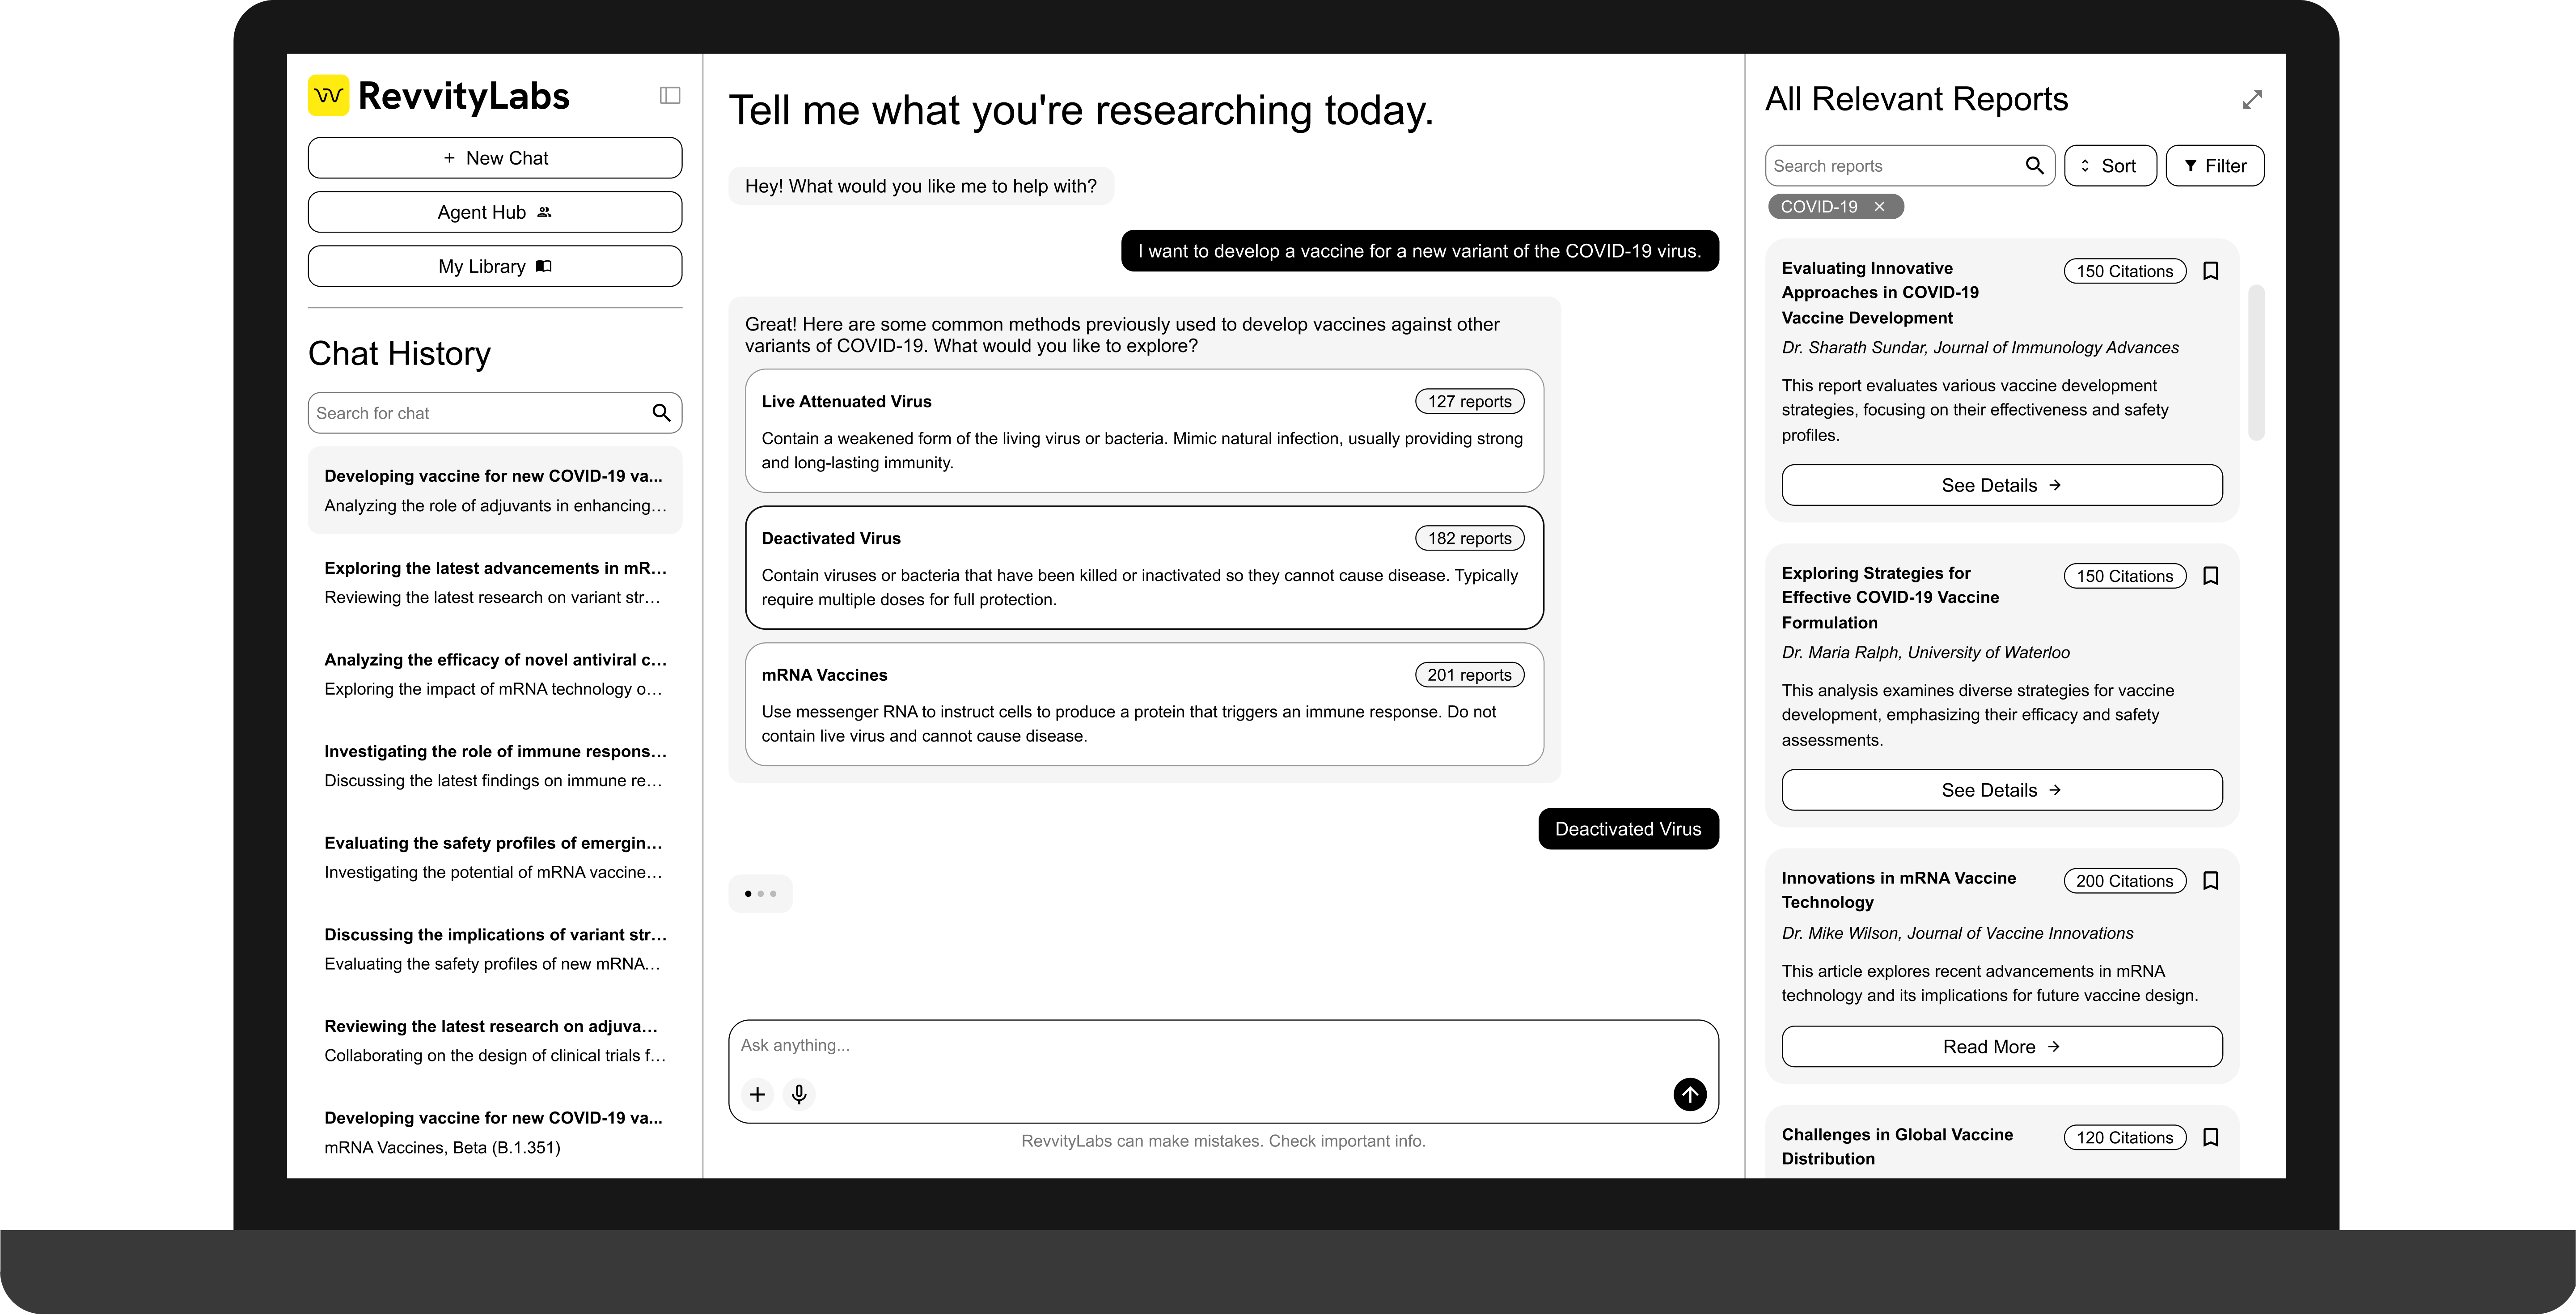The image size is (2576, 1315).
Task: Open chat 'Reviewing the latest research on adjuva…'
Action: [495, 1041]
